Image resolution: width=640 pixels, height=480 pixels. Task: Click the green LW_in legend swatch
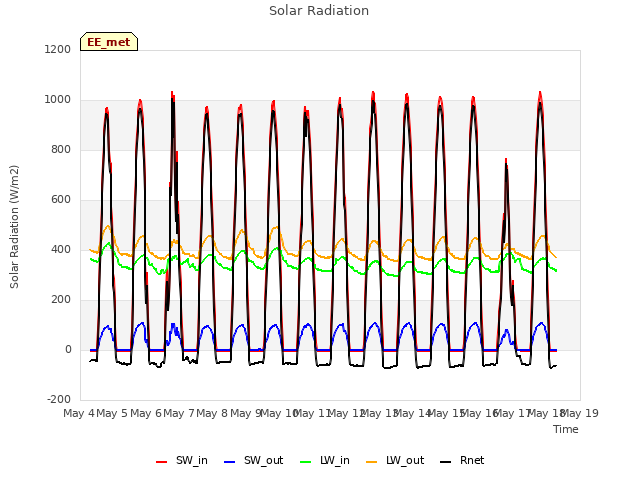click(306, 462)
